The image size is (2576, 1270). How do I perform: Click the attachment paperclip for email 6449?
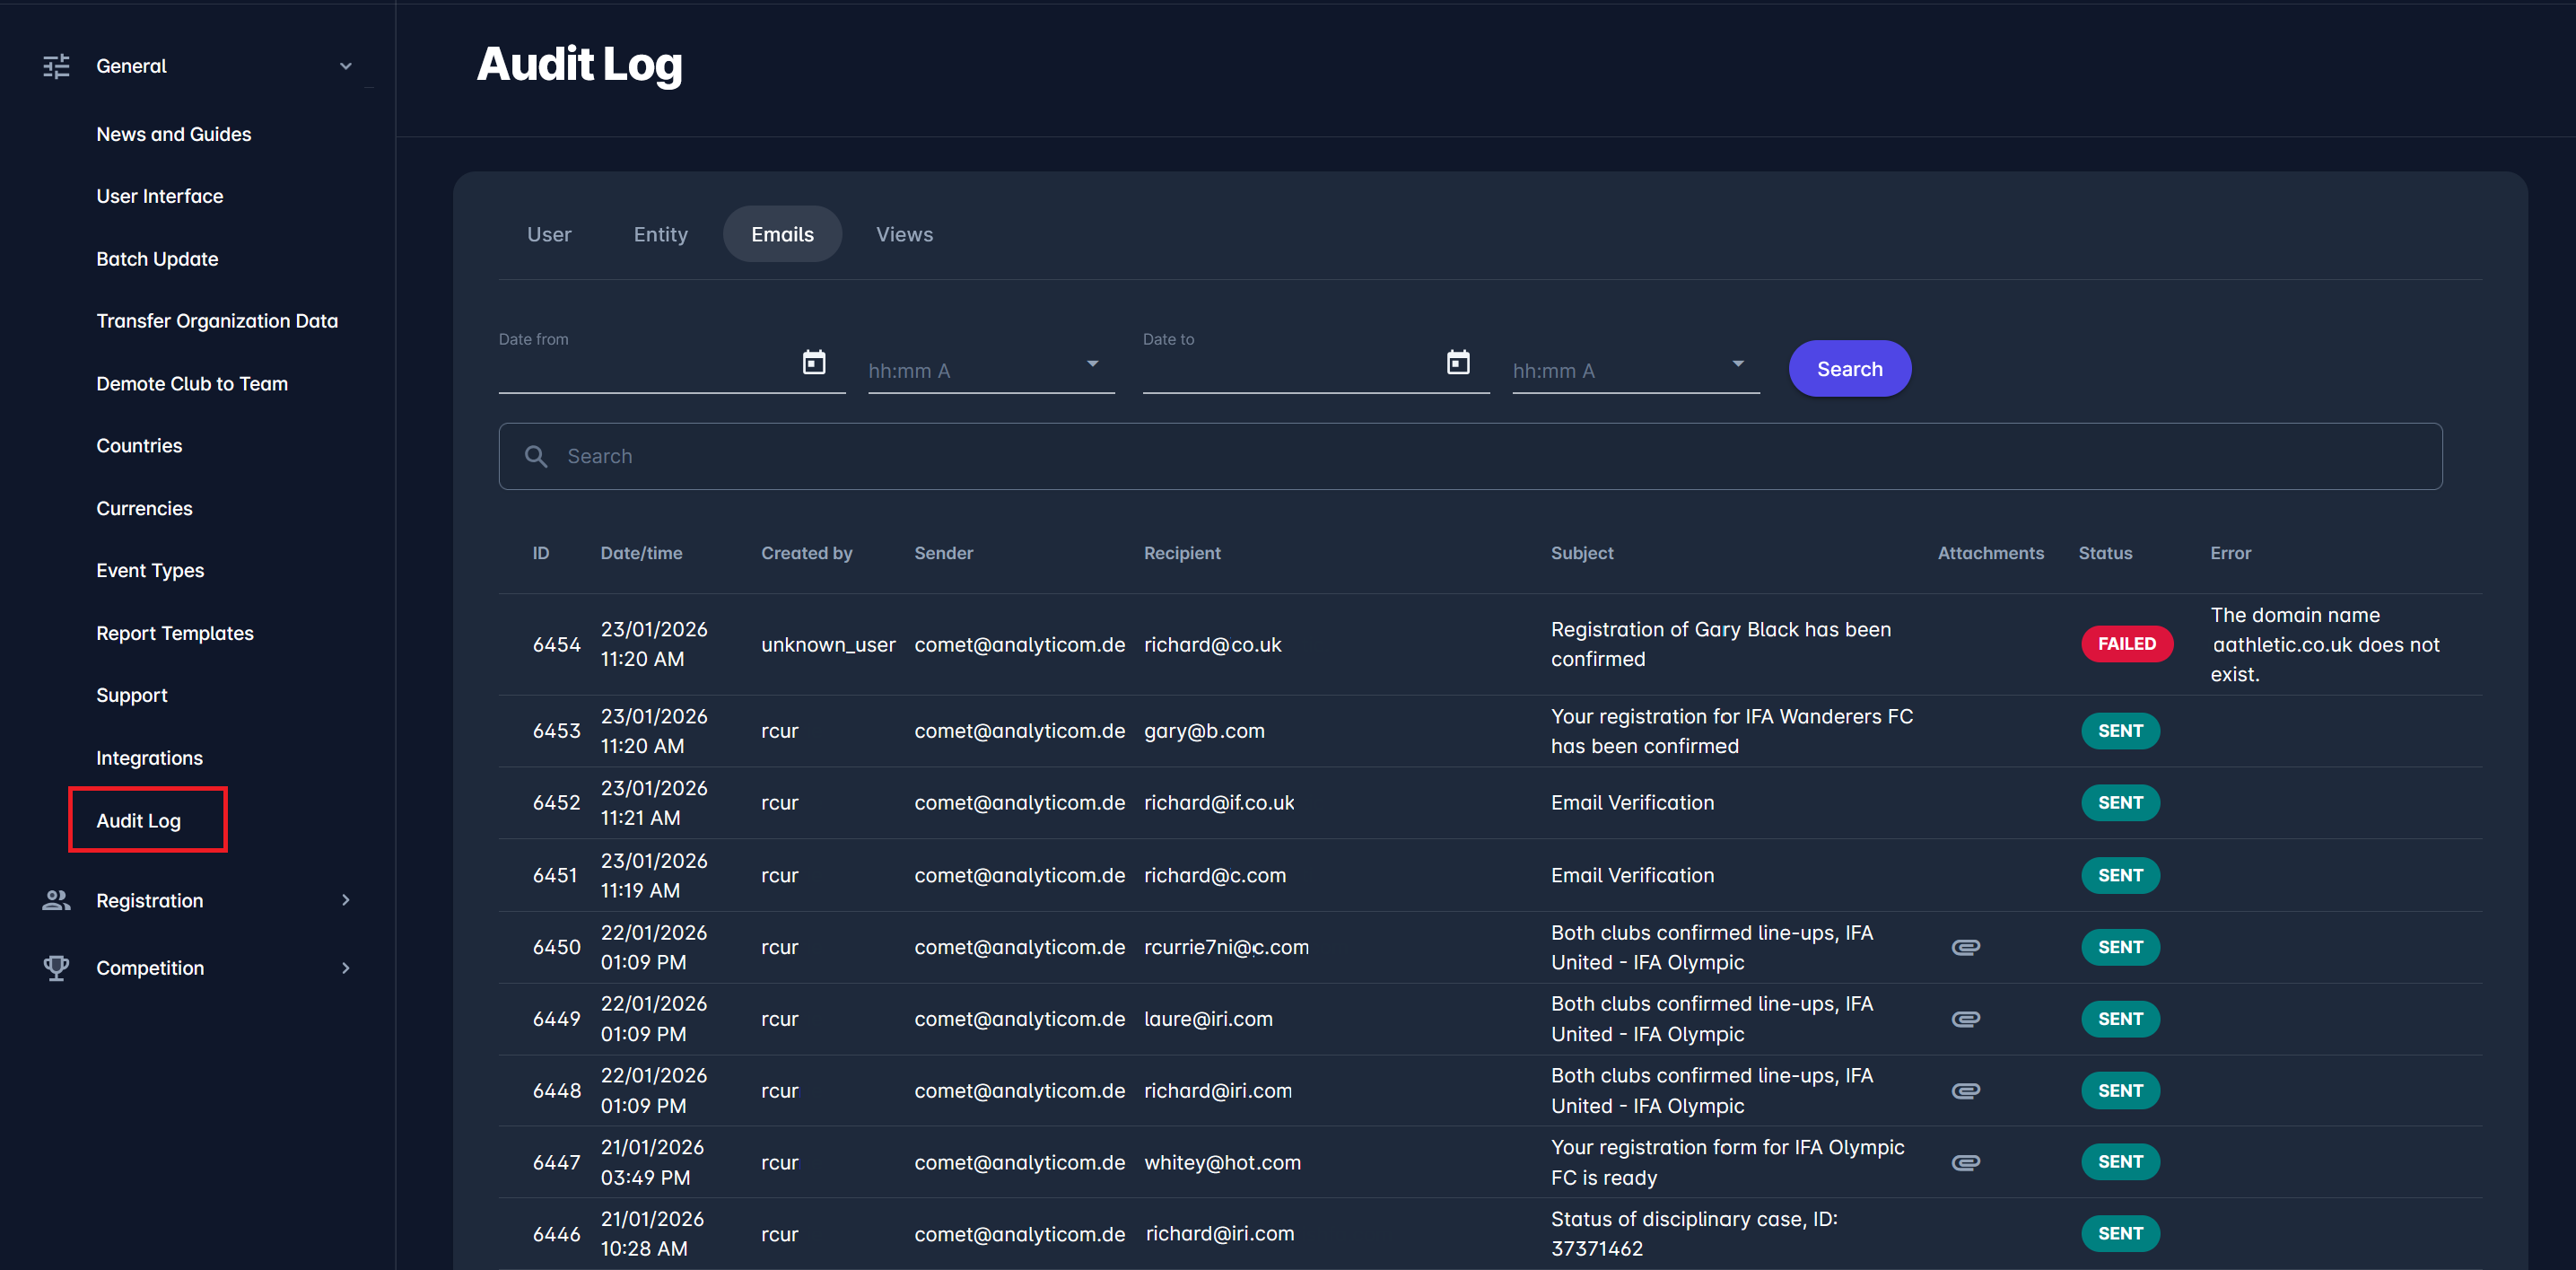pyautogui.click(x=1965, y=1019)
